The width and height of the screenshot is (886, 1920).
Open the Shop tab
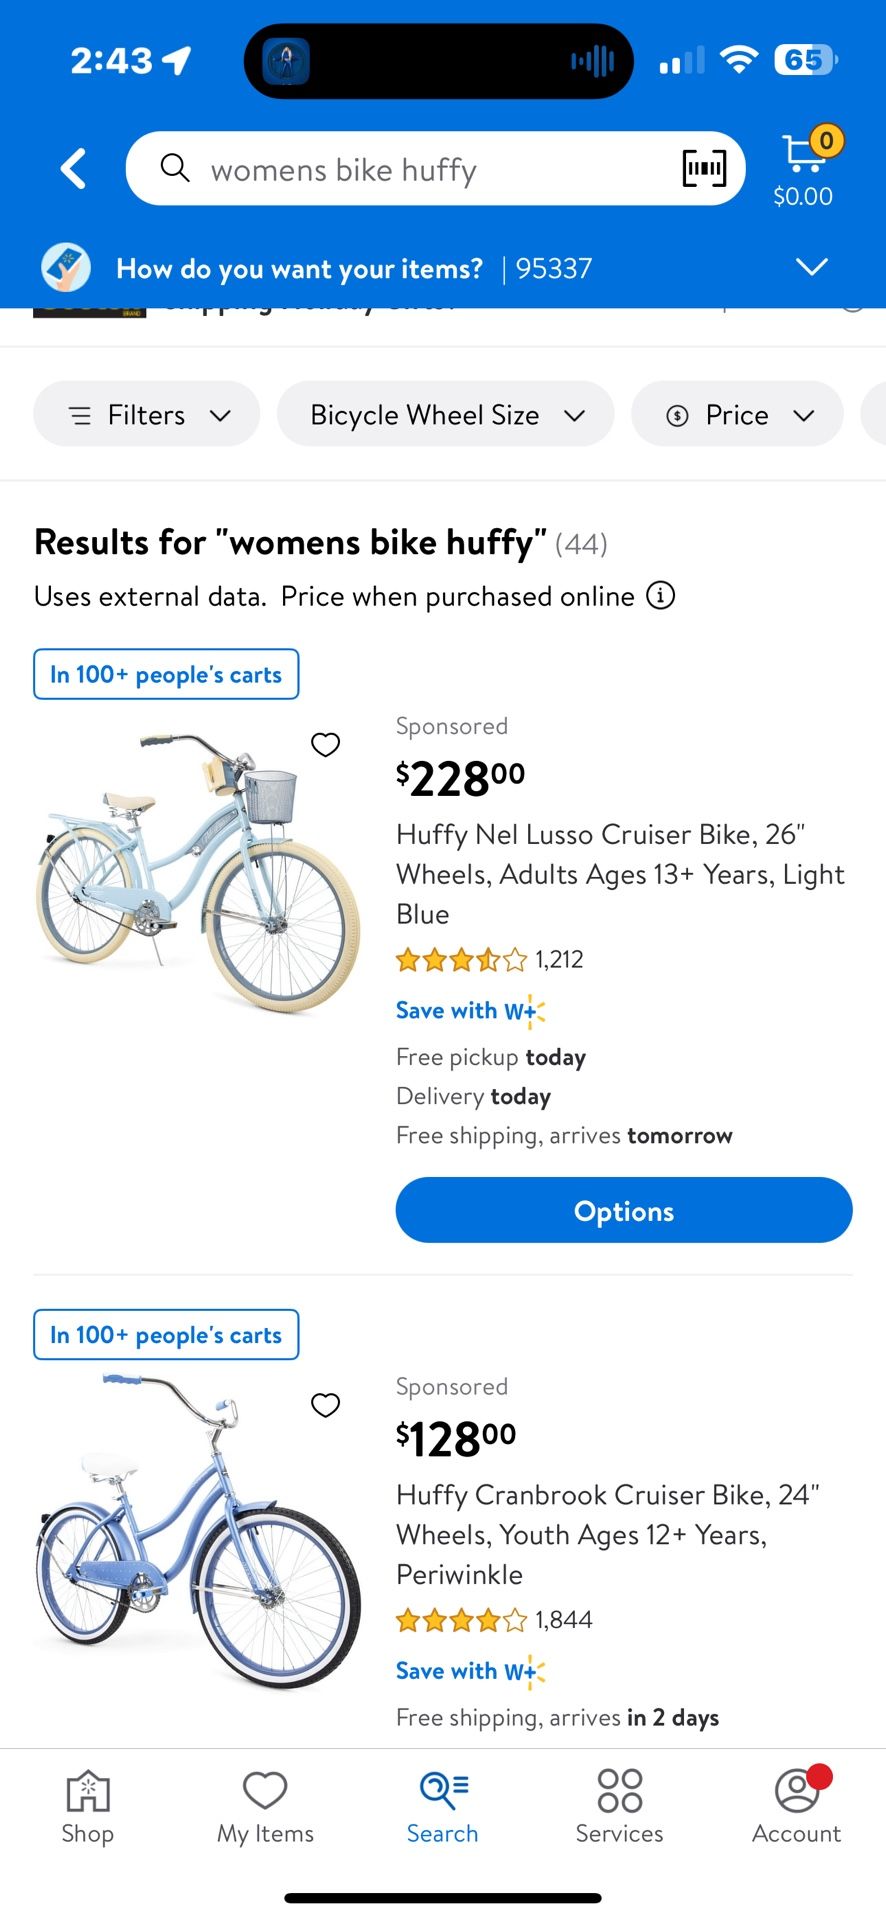click(x=88, y=1806)
